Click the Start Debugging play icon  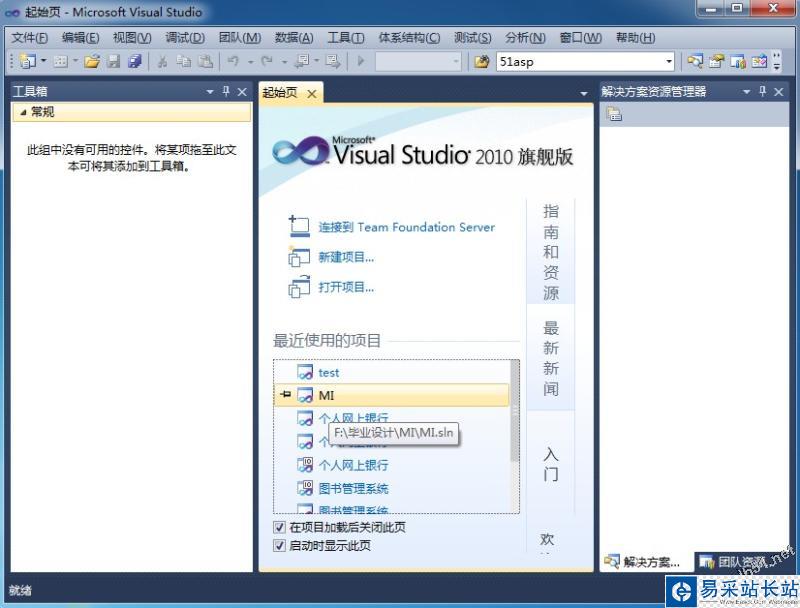pyautogui.click(x=361, y=62)
